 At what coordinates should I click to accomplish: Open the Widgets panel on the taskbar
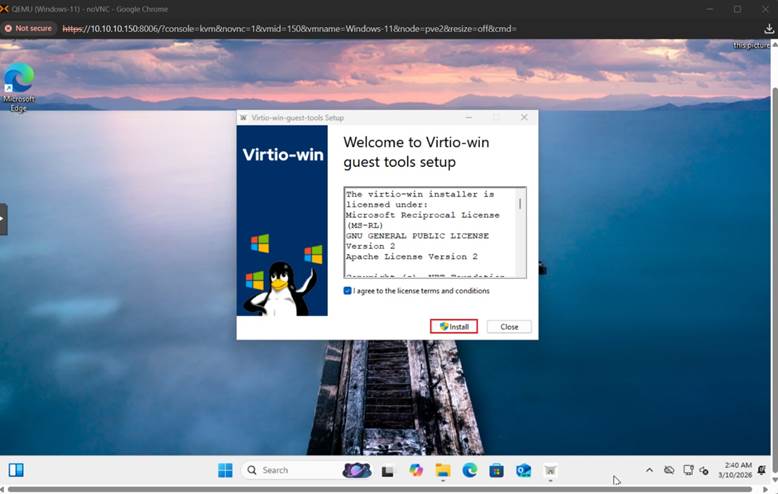pos(16,470)
